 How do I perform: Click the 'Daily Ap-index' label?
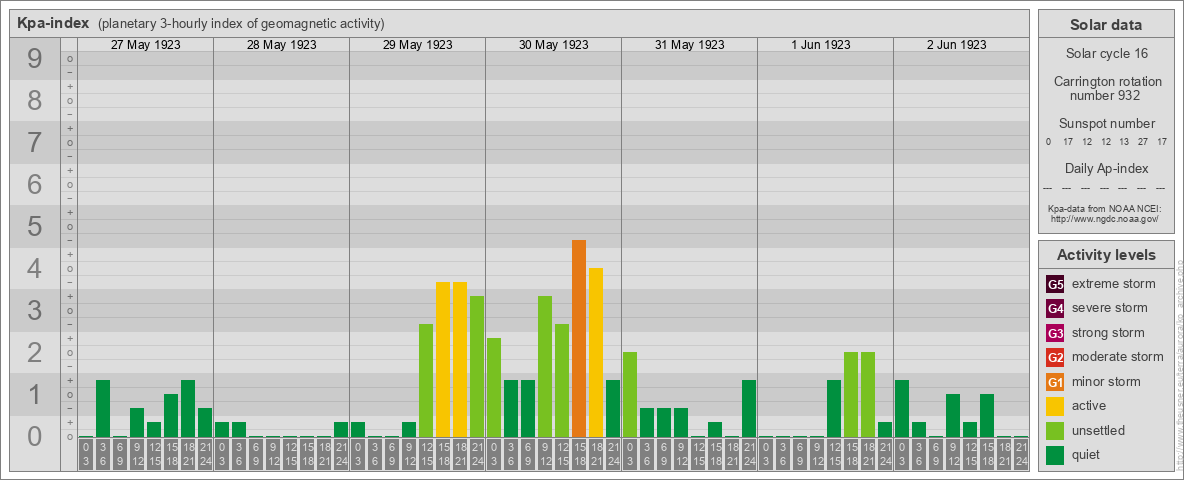pos(1106,168)
